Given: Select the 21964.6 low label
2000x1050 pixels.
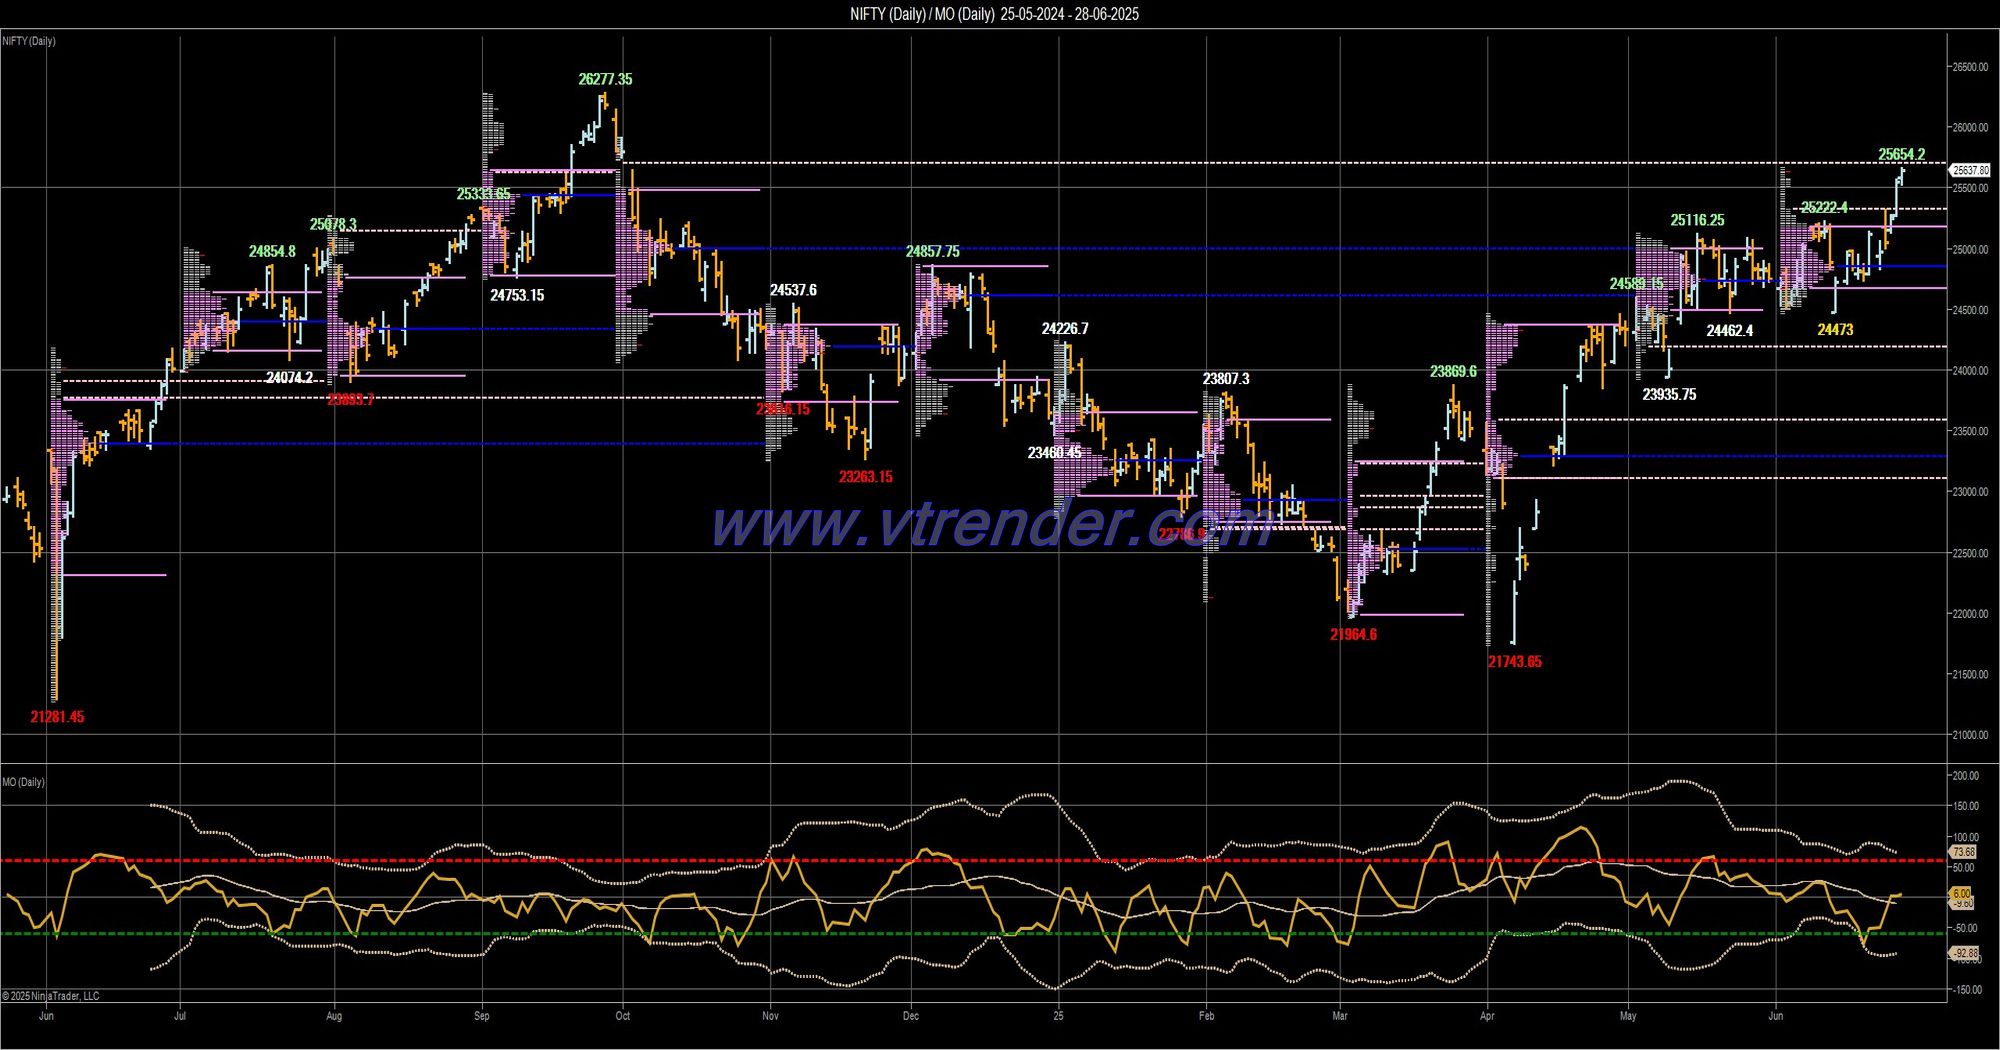Looking at the screenshot, I should pyautogui.click(x=1353, y=634).
